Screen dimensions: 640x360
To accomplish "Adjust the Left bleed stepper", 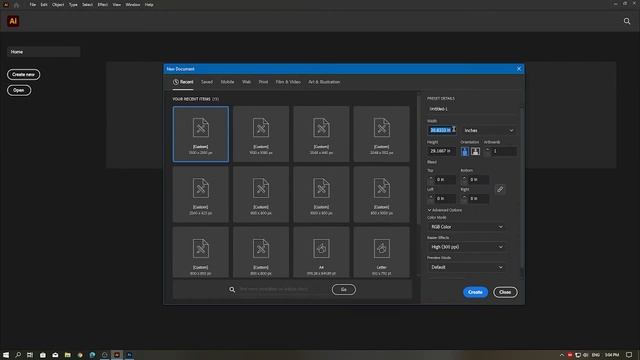I will [x=431, y=198].
